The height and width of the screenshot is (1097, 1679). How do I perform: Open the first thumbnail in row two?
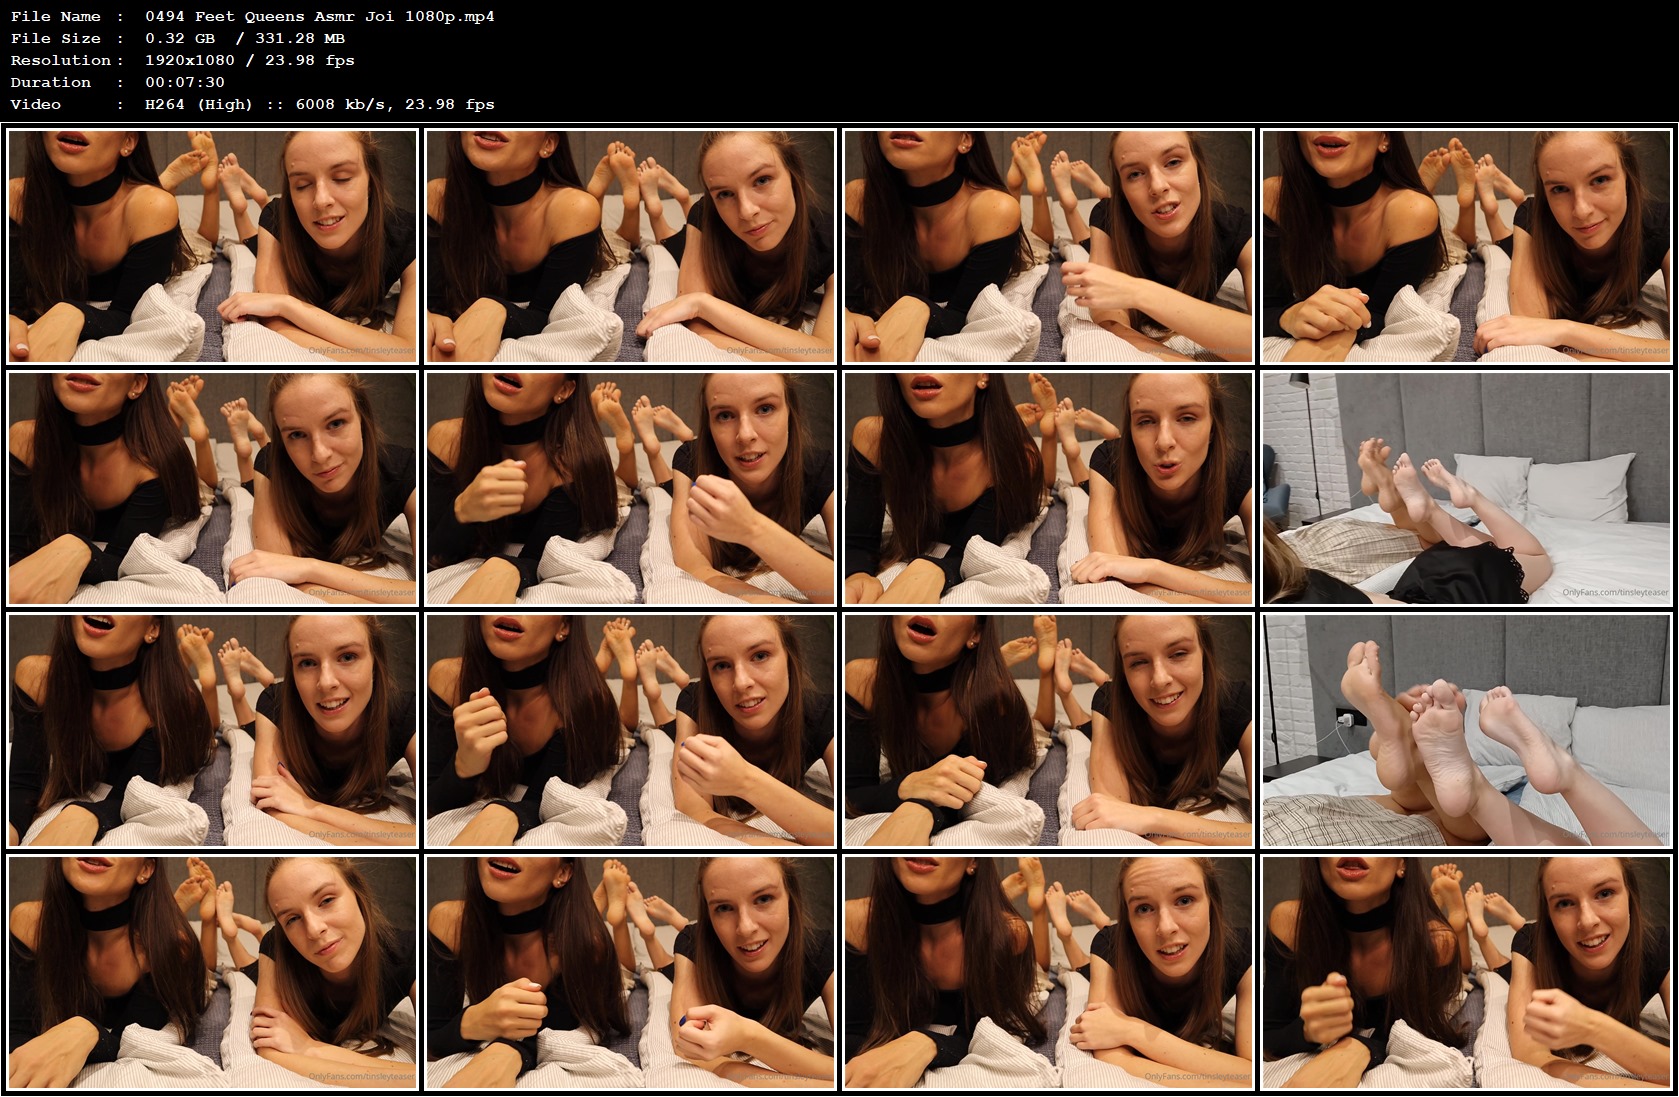tap(212, 488)
